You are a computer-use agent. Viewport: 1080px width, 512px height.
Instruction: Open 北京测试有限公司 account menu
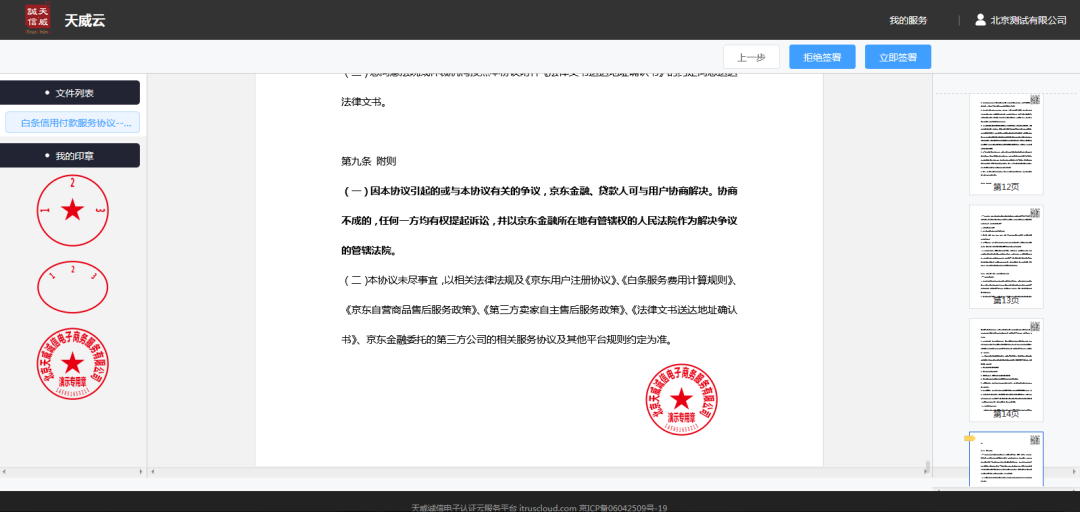pyautogui.click(x=1028, y=20)
